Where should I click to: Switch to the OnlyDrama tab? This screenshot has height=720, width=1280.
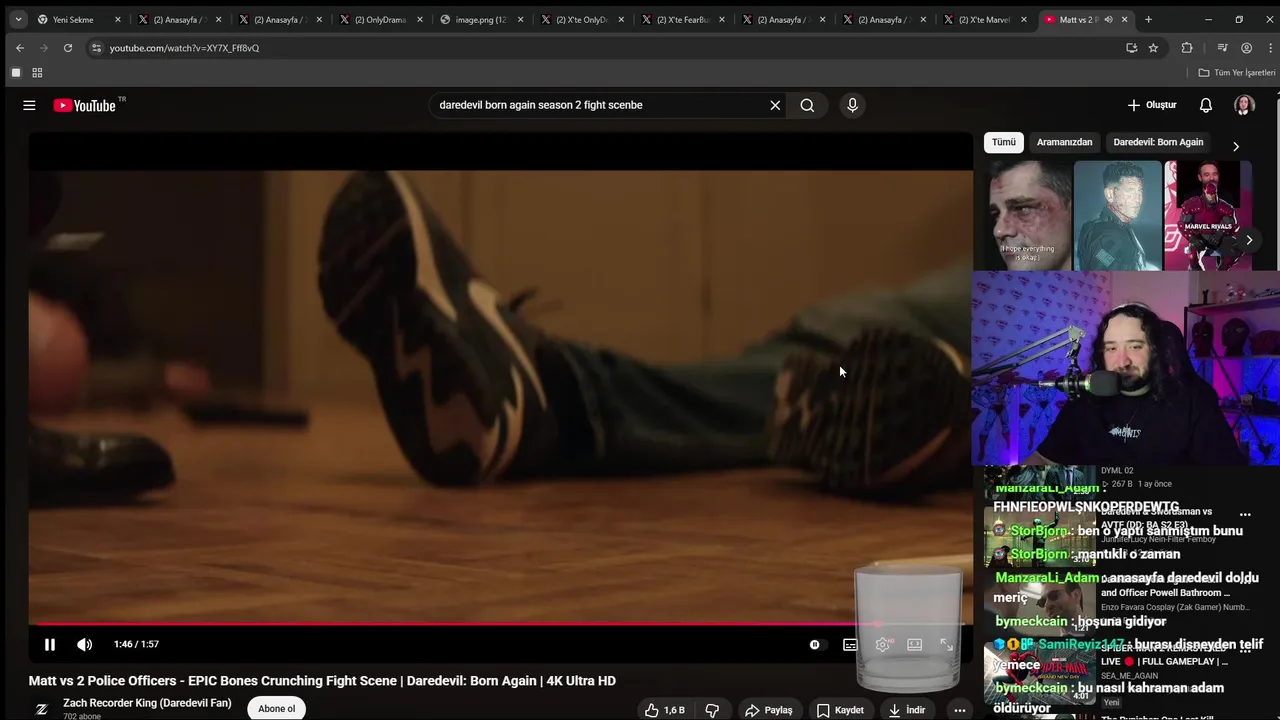(x=381, y=19)
